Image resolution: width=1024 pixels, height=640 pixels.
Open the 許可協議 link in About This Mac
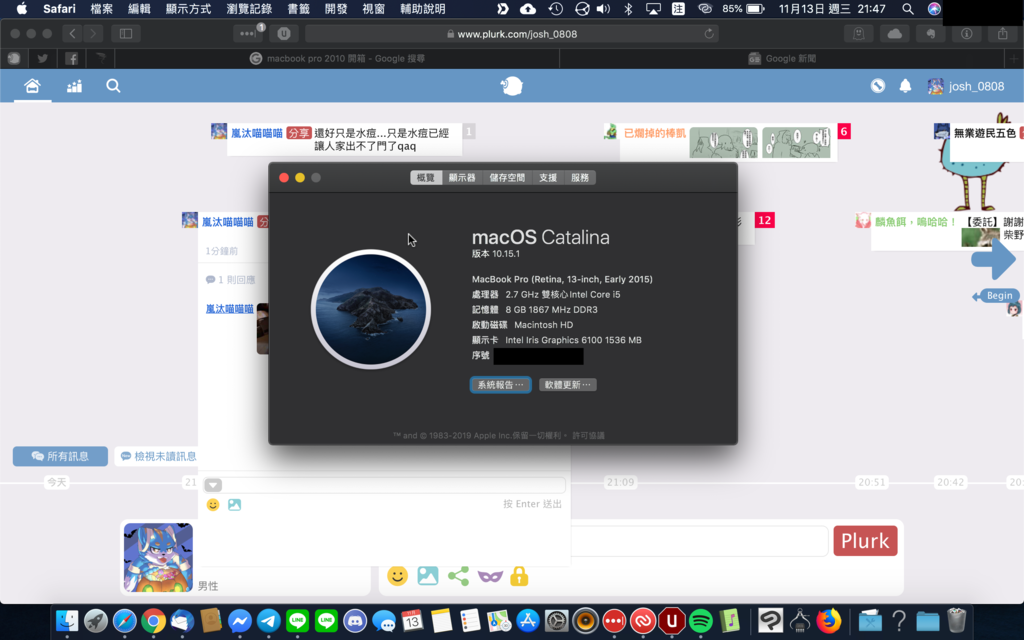point(588,435)
